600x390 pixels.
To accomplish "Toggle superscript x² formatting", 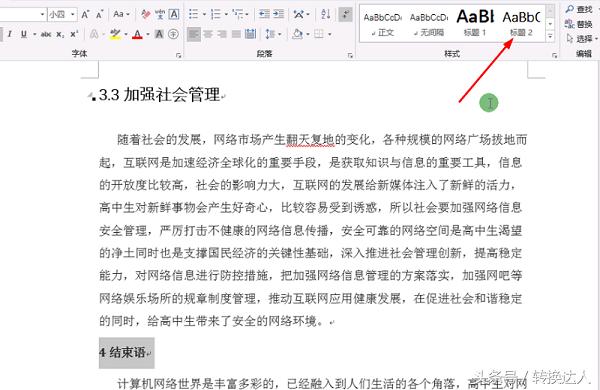I will [x=74, y=34].
